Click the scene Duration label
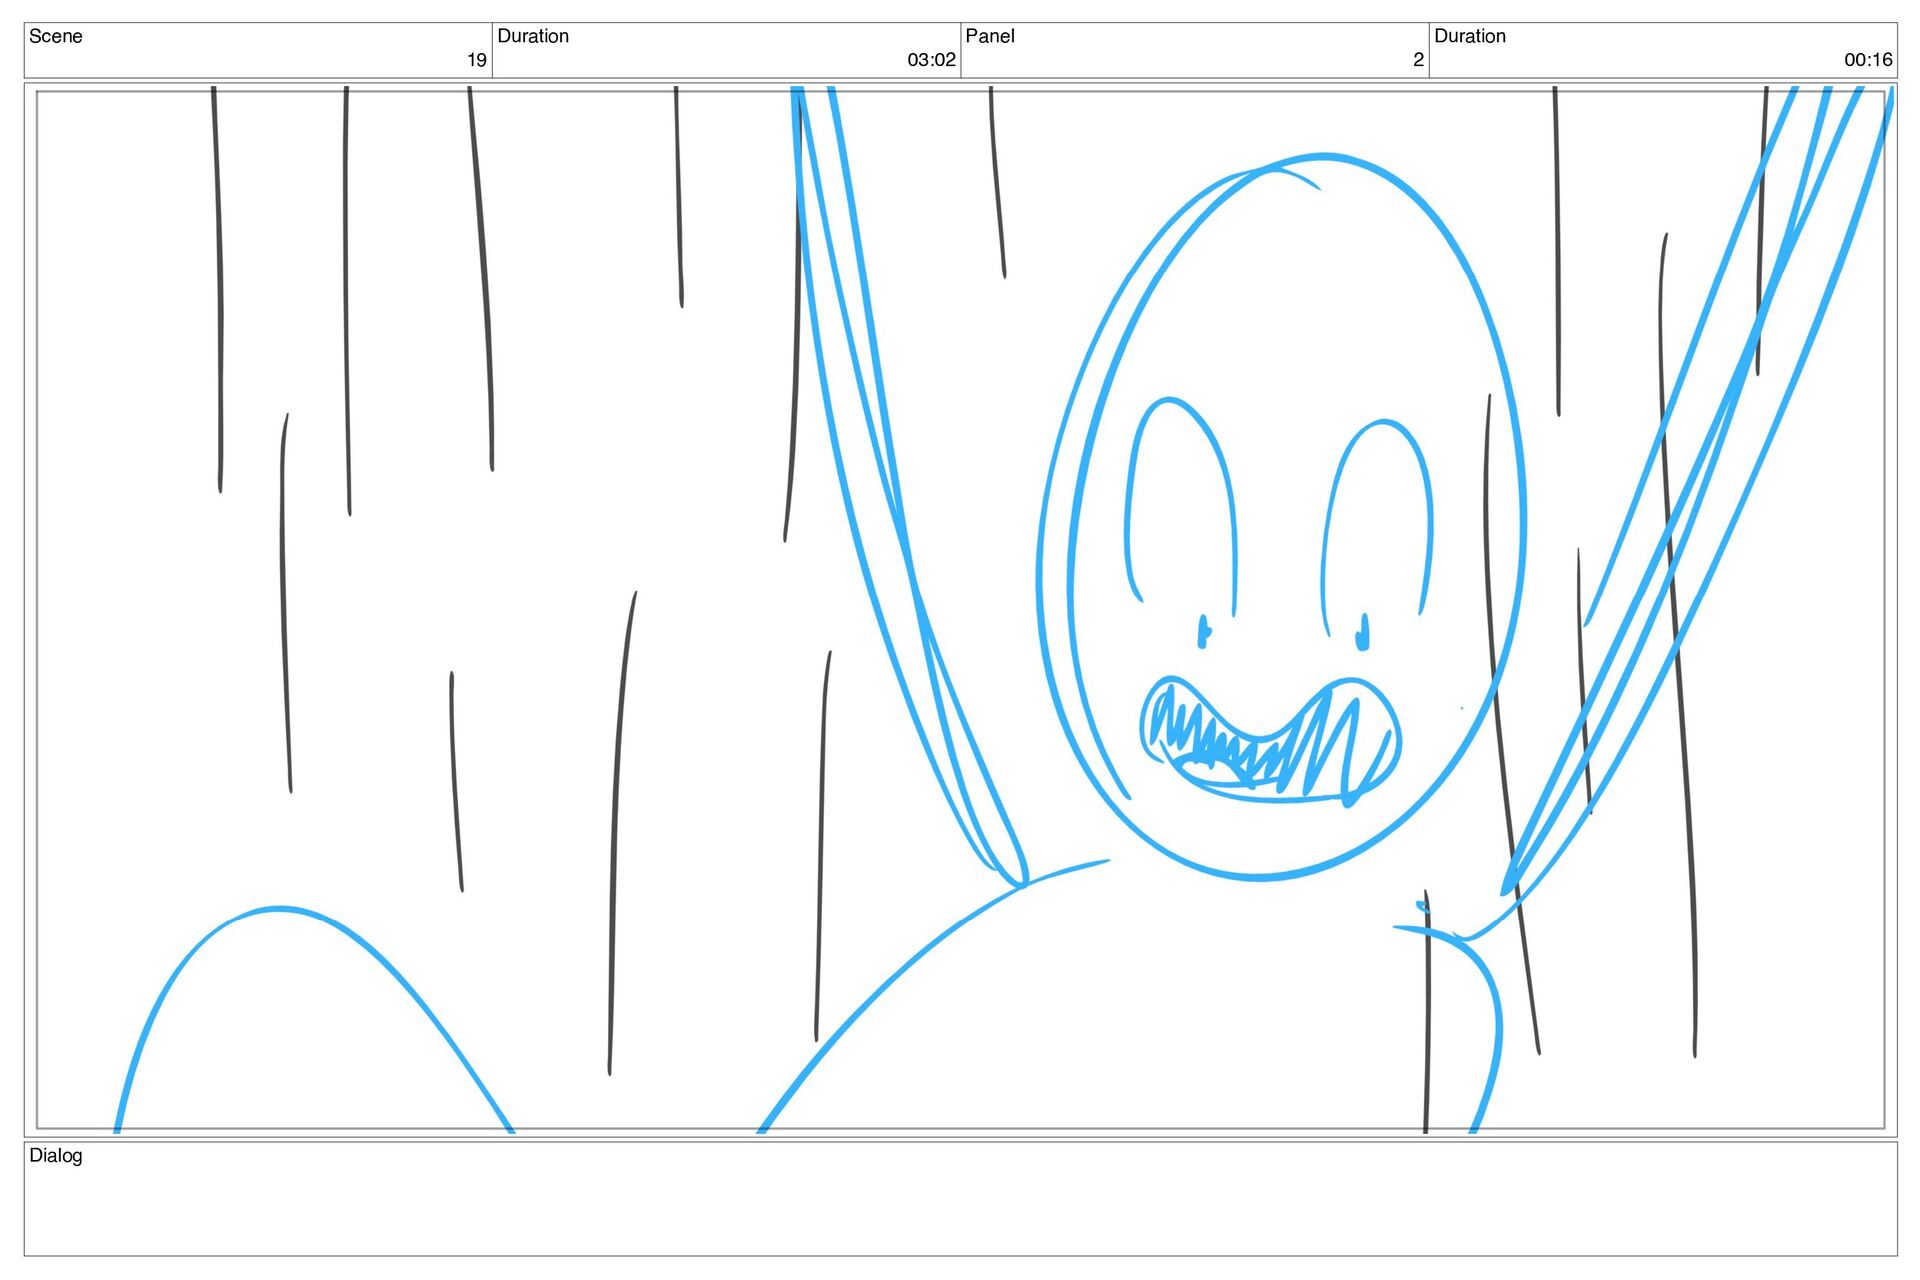This screenshot has width=1920, height=1280. 532,36
